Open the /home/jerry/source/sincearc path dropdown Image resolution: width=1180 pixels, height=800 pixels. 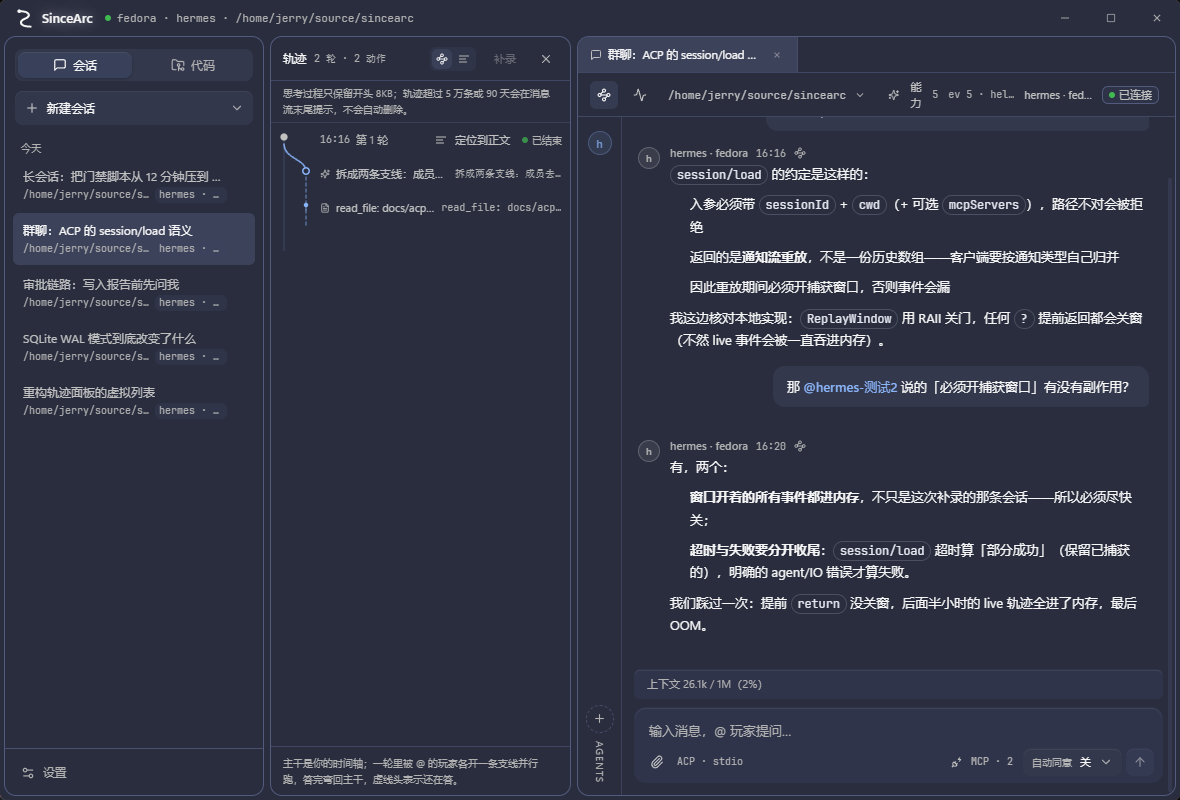(x=765, y=95)
